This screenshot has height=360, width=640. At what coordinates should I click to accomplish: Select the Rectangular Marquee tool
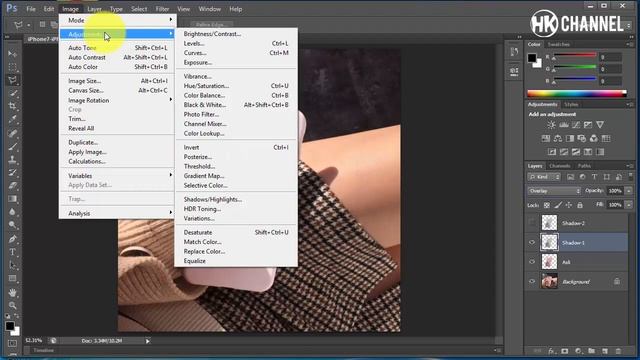click(x=13, y=67)
